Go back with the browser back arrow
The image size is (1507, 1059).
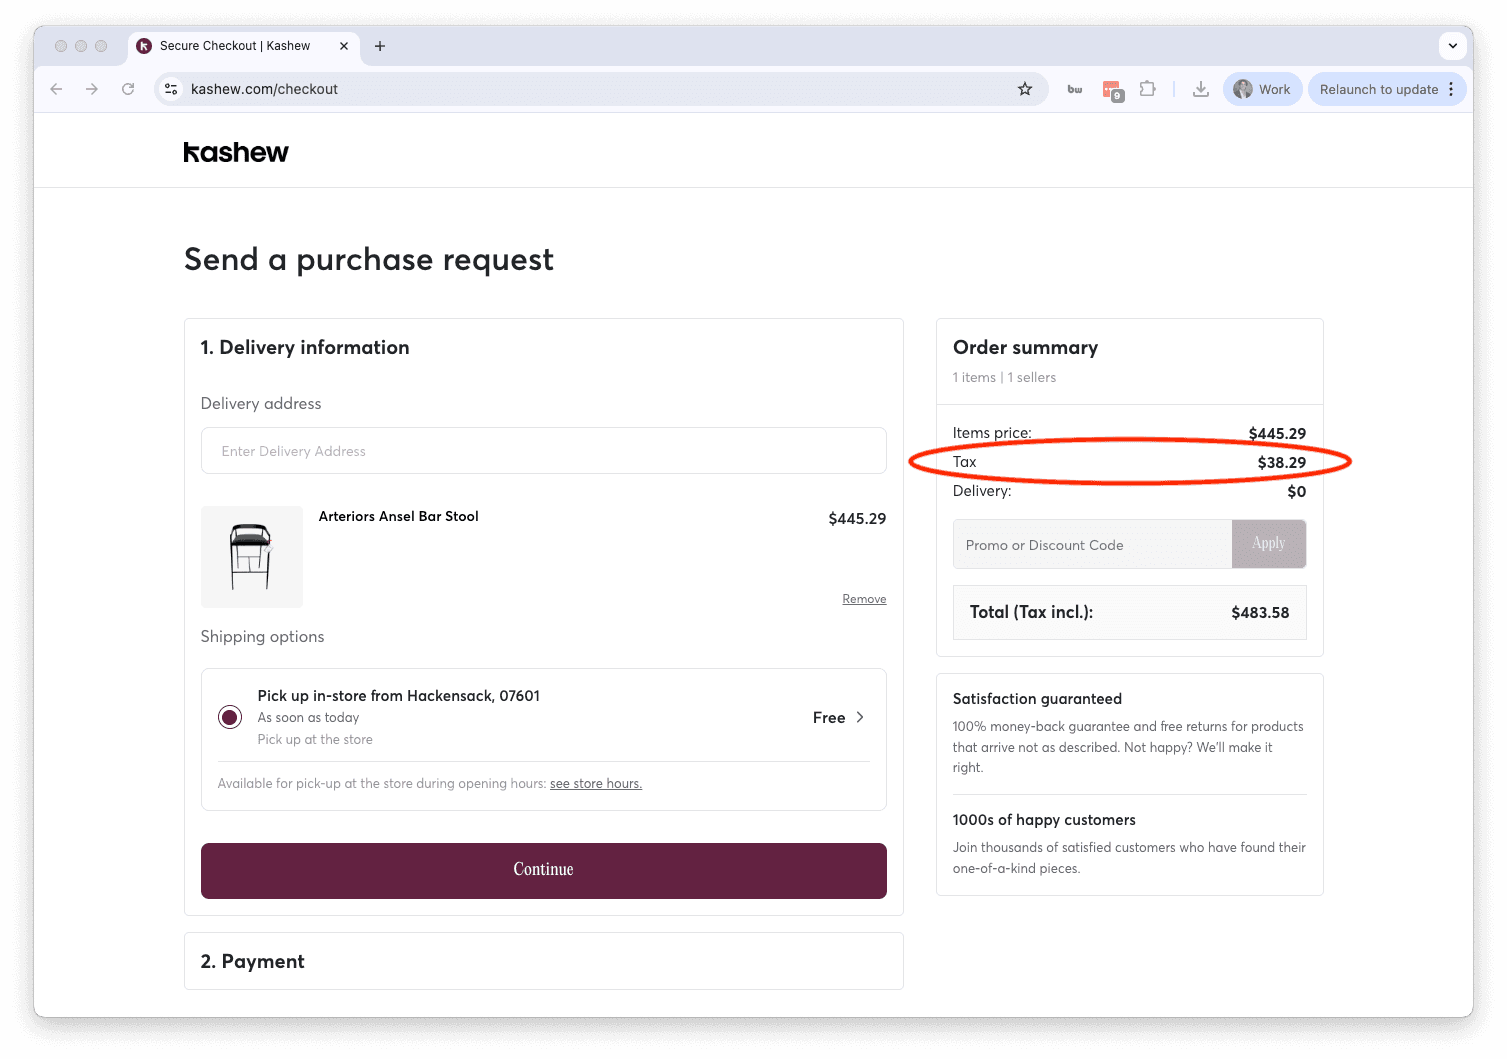click(56, 89)
